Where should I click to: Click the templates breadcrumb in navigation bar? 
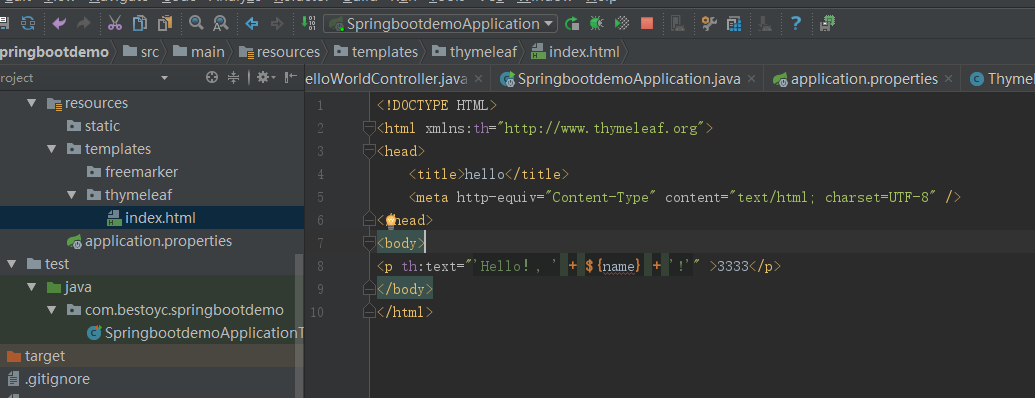[x=376, y=52]
